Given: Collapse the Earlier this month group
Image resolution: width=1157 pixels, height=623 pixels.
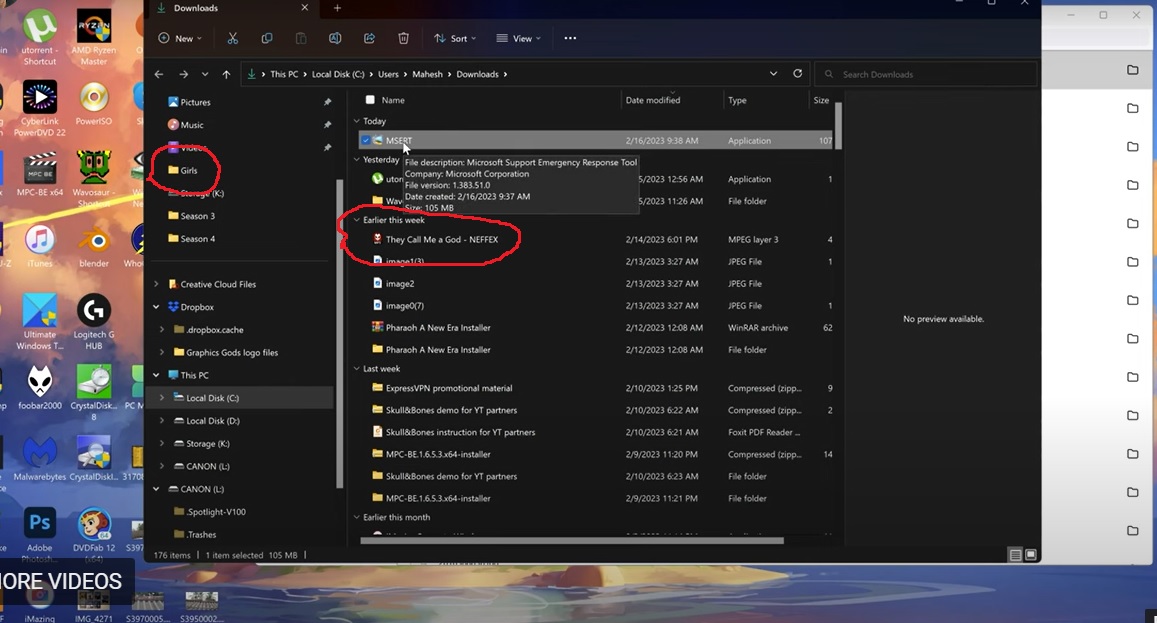Looking at the screenshot, I should coord(357,517).
